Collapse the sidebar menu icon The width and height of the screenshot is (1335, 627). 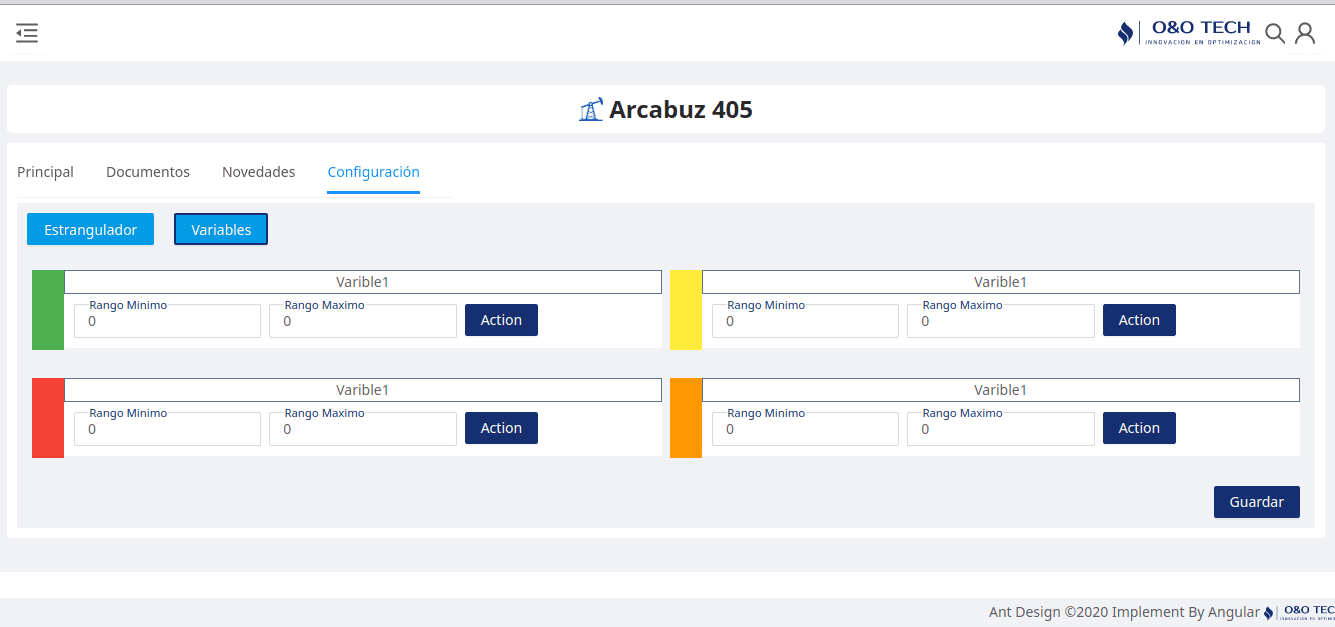point(27,33)
